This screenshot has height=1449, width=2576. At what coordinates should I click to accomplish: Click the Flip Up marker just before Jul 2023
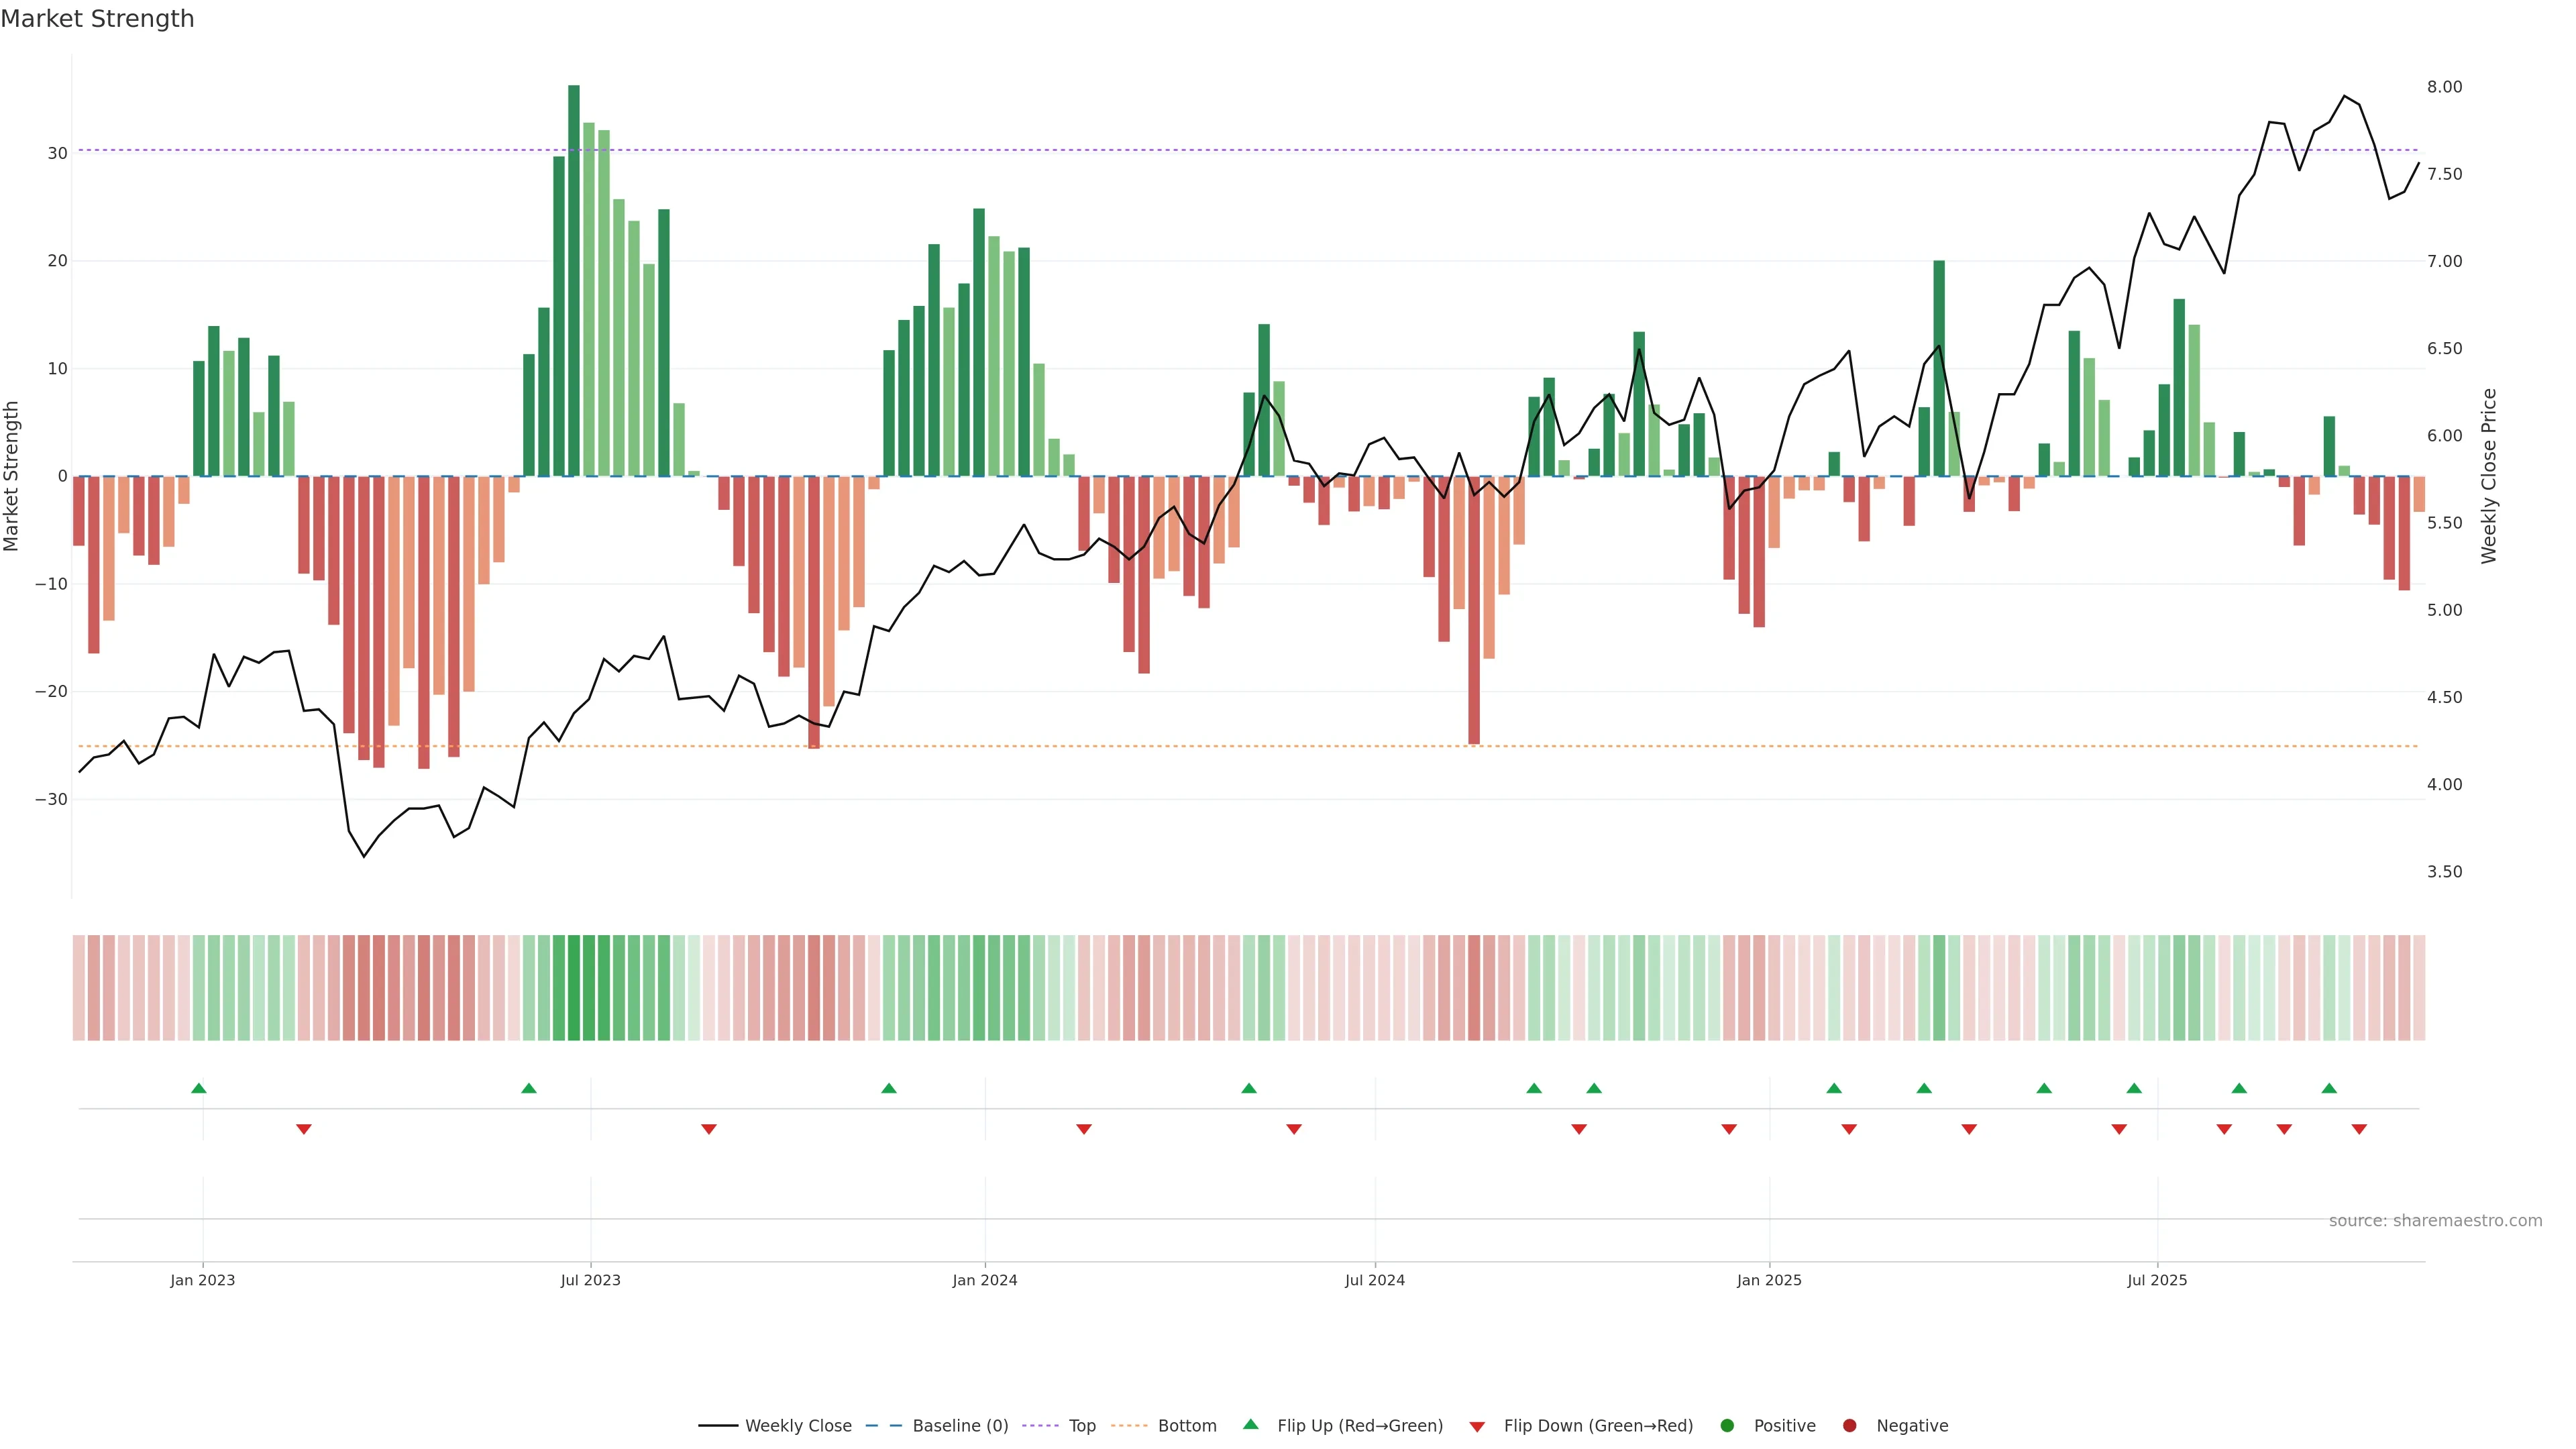point(529,1088)
